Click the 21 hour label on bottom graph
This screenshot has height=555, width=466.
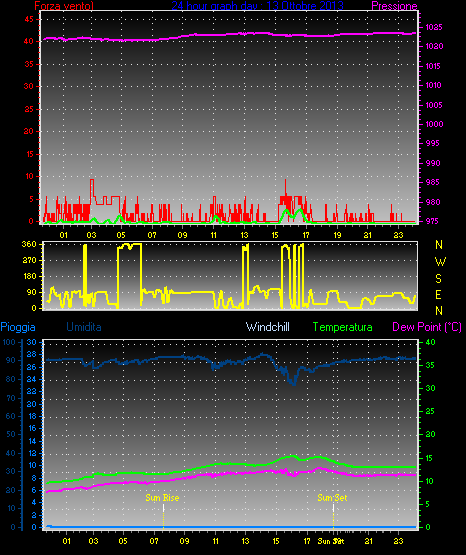click(x=369, y=541)
